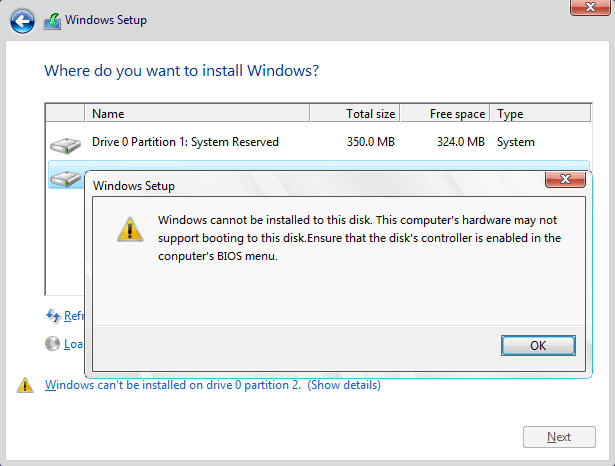Click the back arrow button
This screenshot has height=466, width=615.
click(x=22, y=20)
